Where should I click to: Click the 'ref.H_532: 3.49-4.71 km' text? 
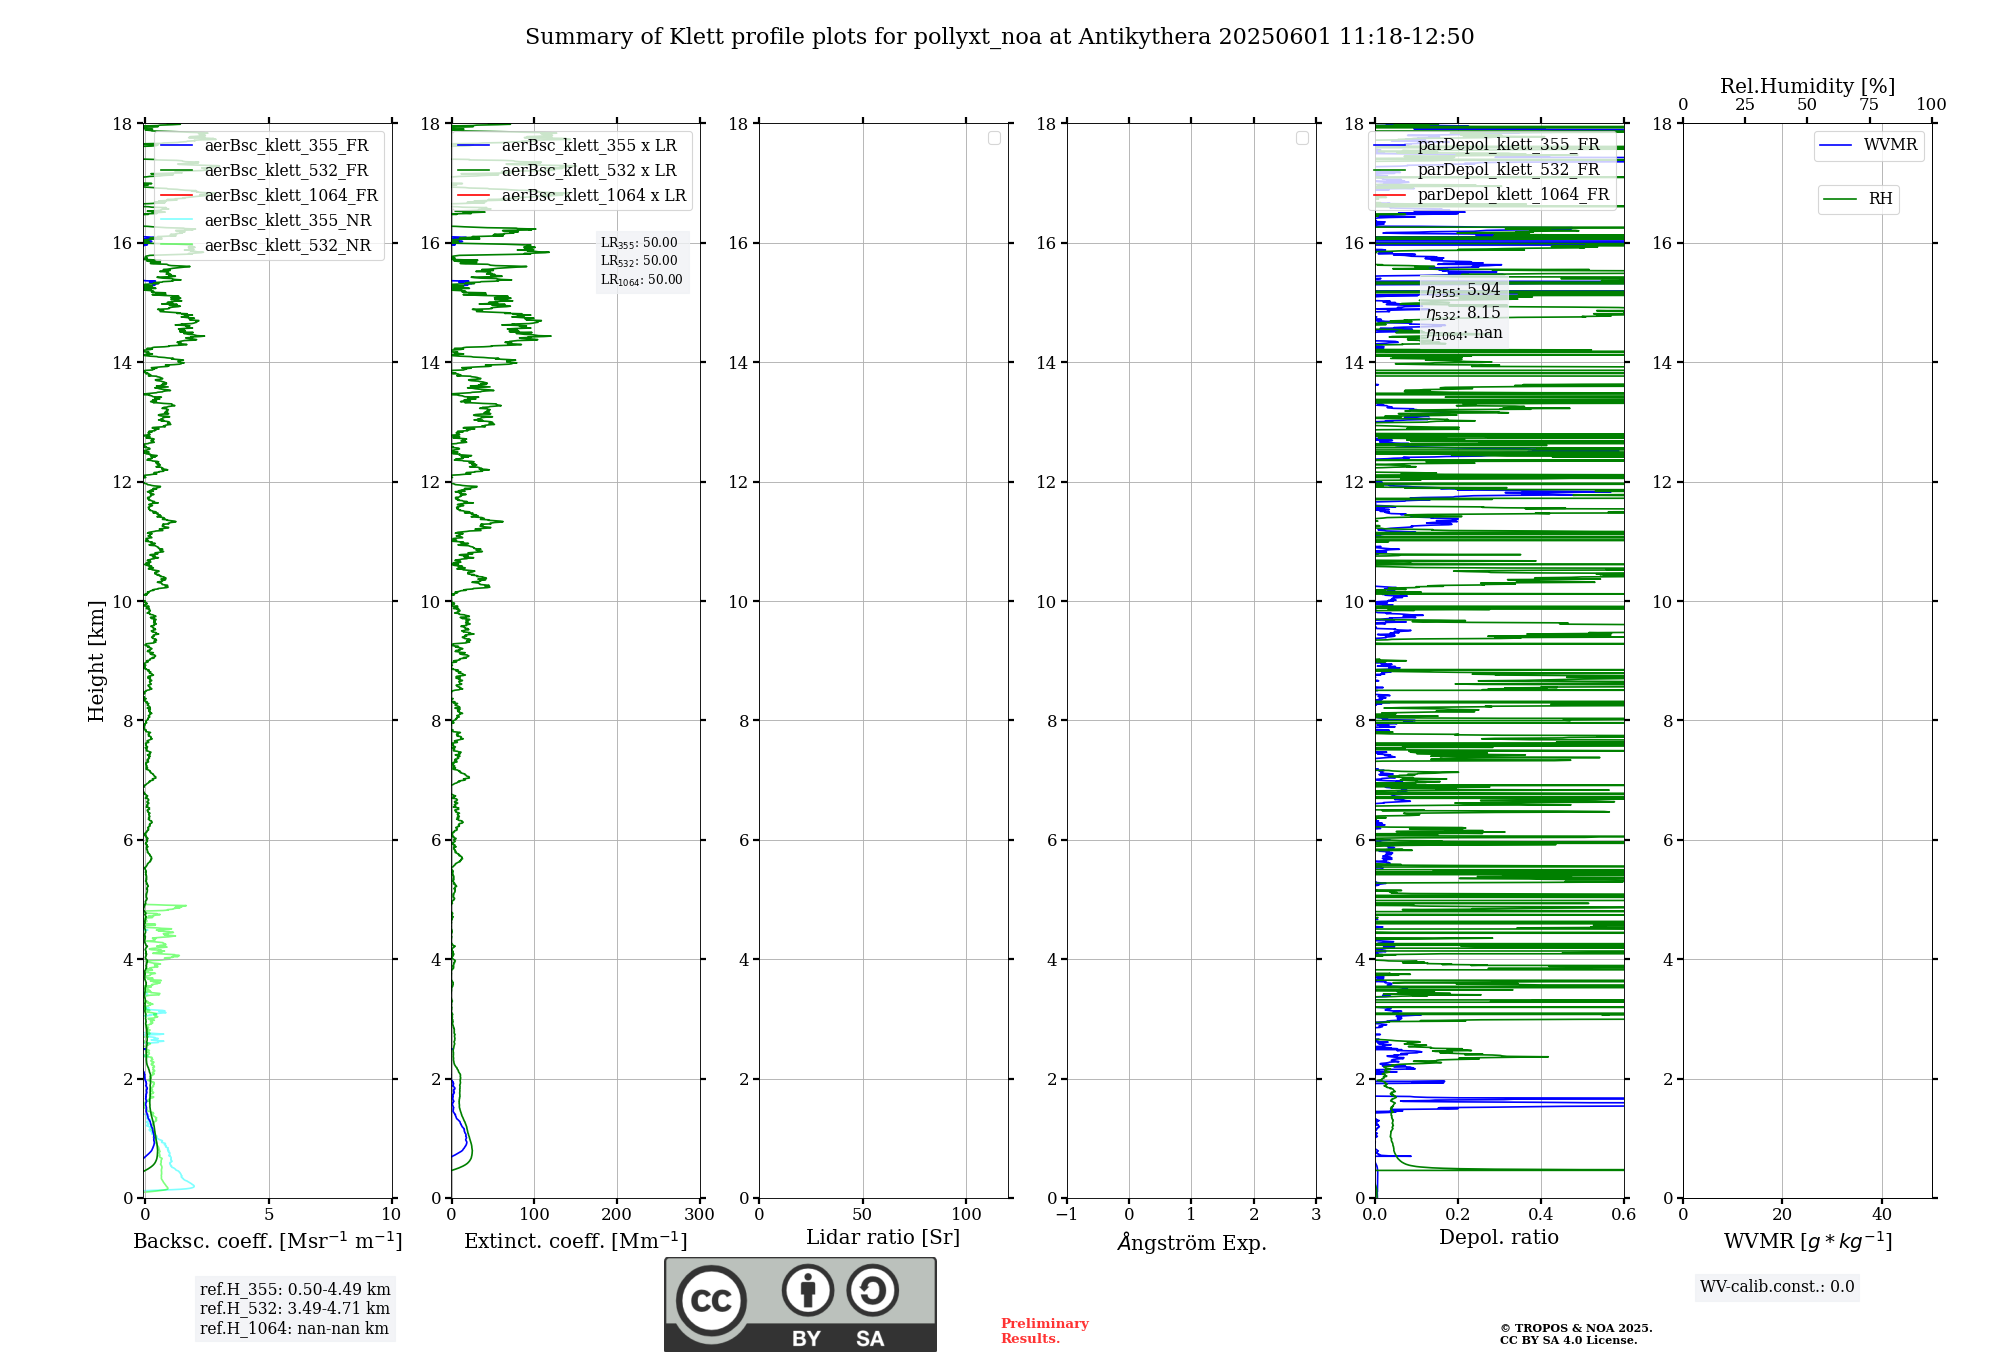[295, 1309]
